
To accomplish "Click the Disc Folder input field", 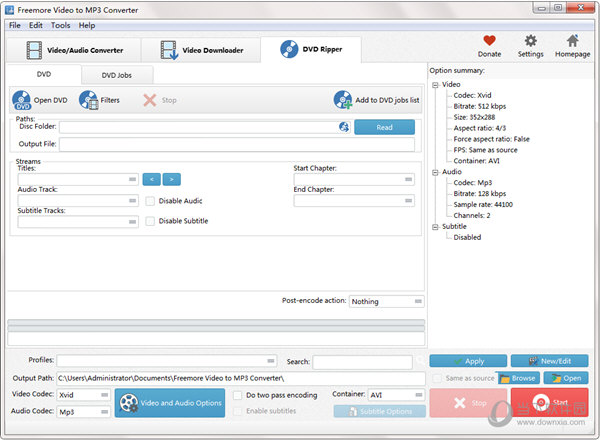I will pos(199,127).
